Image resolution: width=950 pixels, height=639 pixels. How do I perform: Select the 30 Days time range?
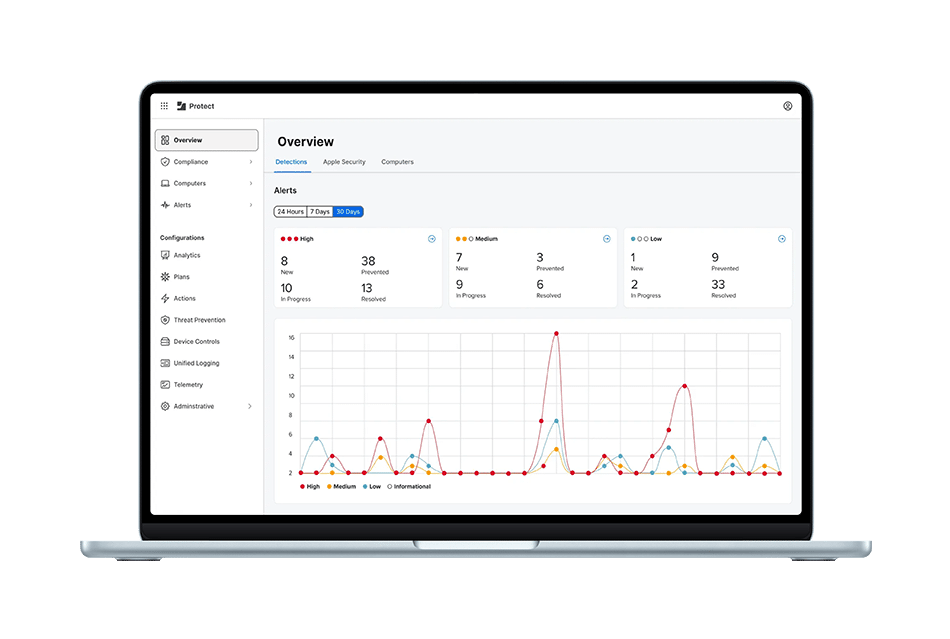point(348,212)
